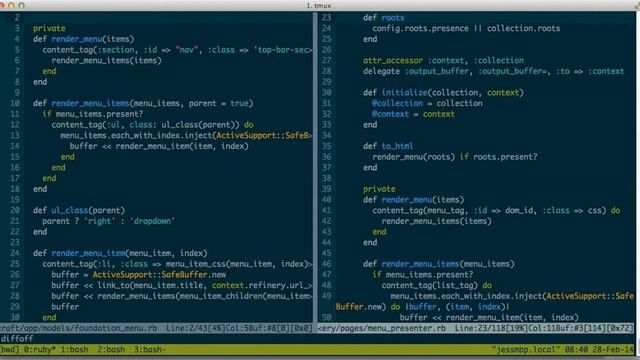Switch to the 3:bash- tmux window
Image resolution: width=640 pixels, height=360 pixels.
click(x=150, y=350)
